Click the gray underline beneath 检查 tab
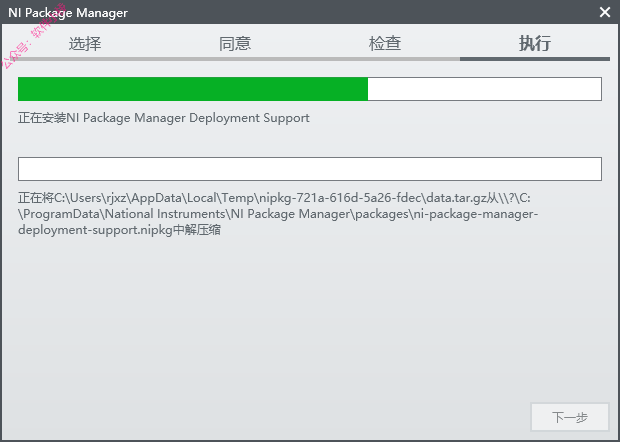 click(x=385, y=59)
